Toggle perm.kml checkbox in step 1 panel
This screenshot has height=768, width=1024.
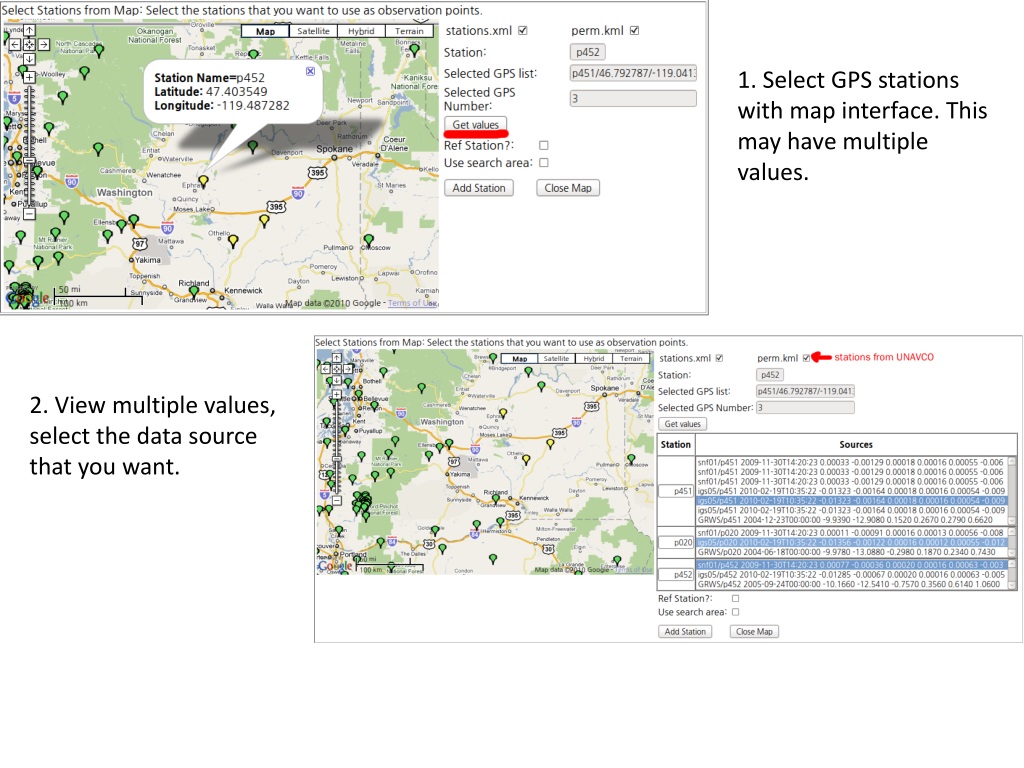tap(634, 30)
